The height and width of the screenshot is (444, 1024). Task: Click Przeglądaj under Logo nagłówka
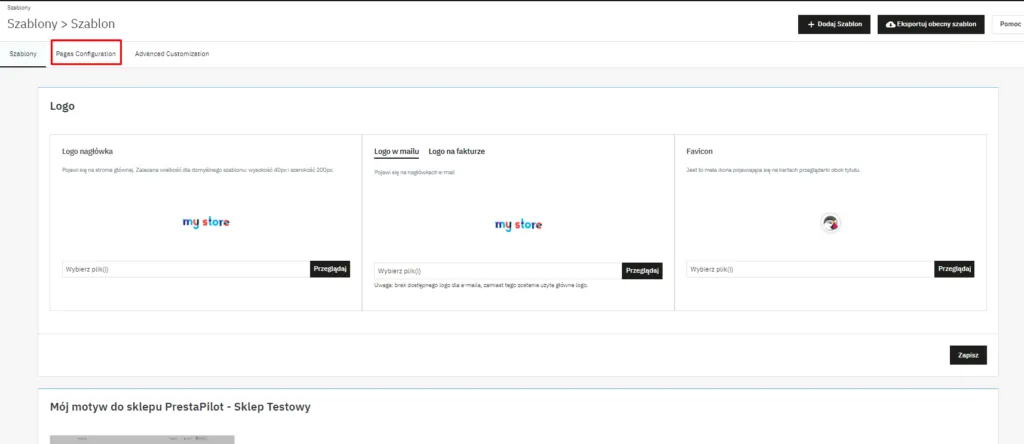point(330,269)
